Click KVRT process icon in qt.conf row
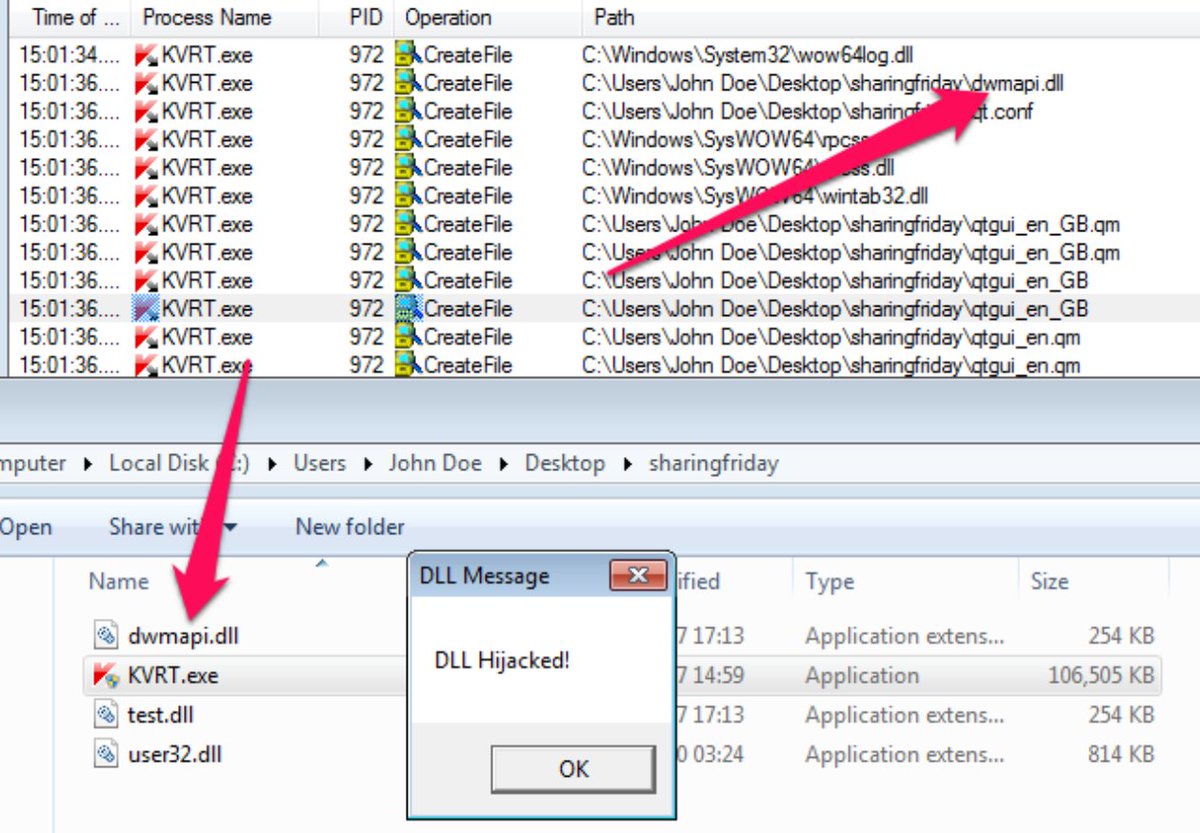 (x=146, y=110)
